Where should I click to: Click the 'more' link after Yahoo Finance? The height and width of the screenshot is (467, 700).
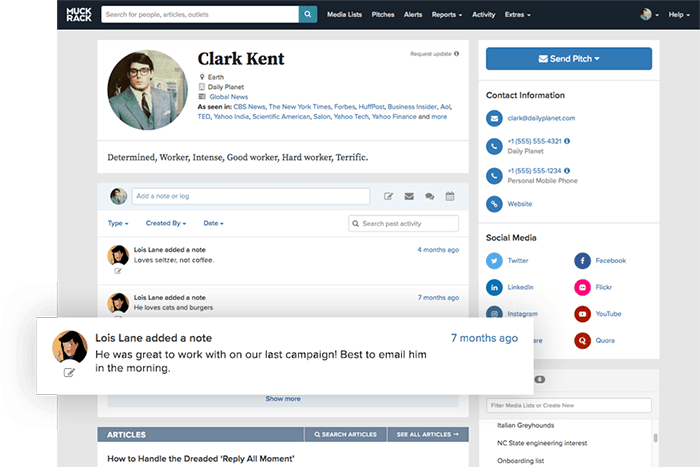pyautogui.click(x=439, y=117)
